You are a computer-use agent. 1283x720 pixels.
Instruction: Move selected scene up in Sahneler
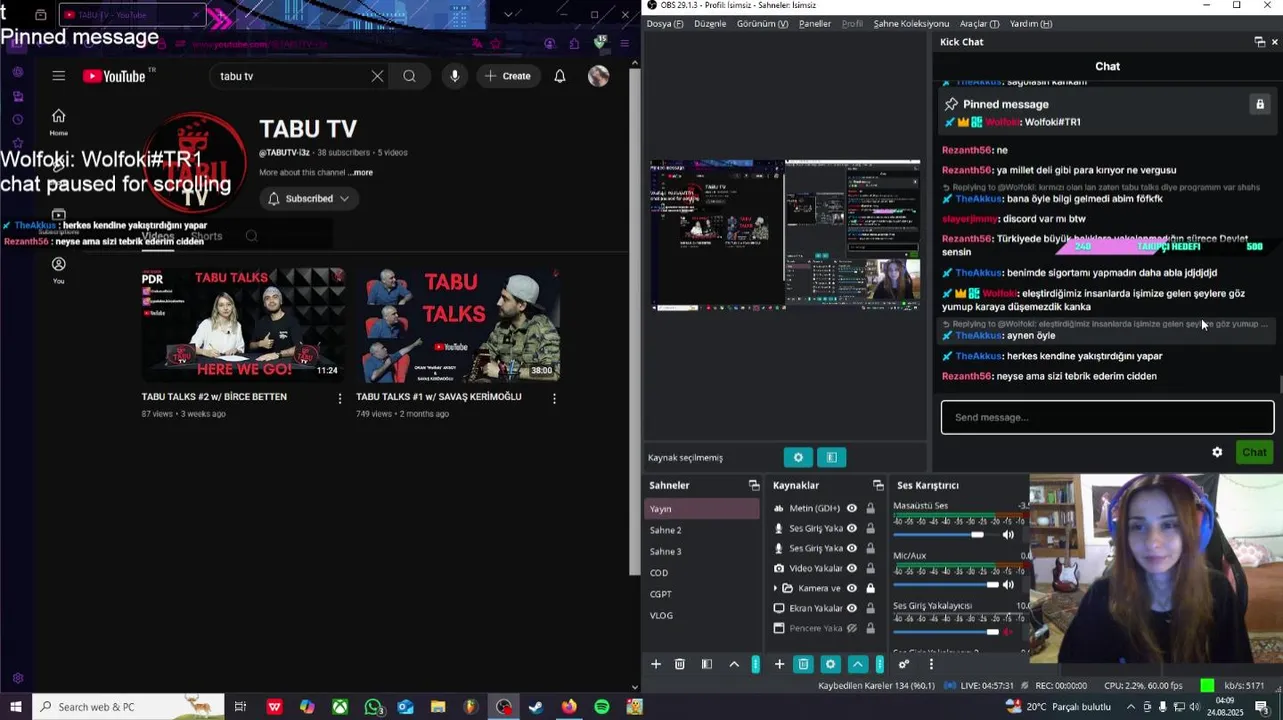(x=734, y=664)
